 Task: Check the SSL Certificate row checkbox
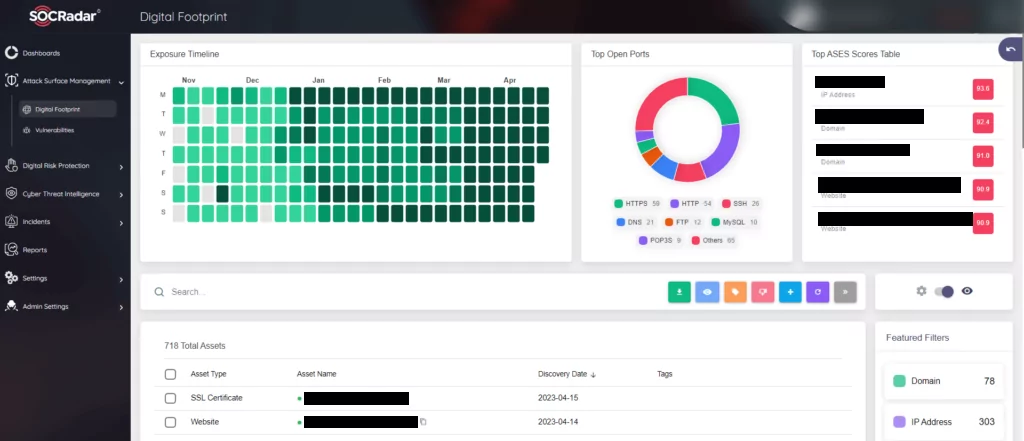(x=170, y=398)
